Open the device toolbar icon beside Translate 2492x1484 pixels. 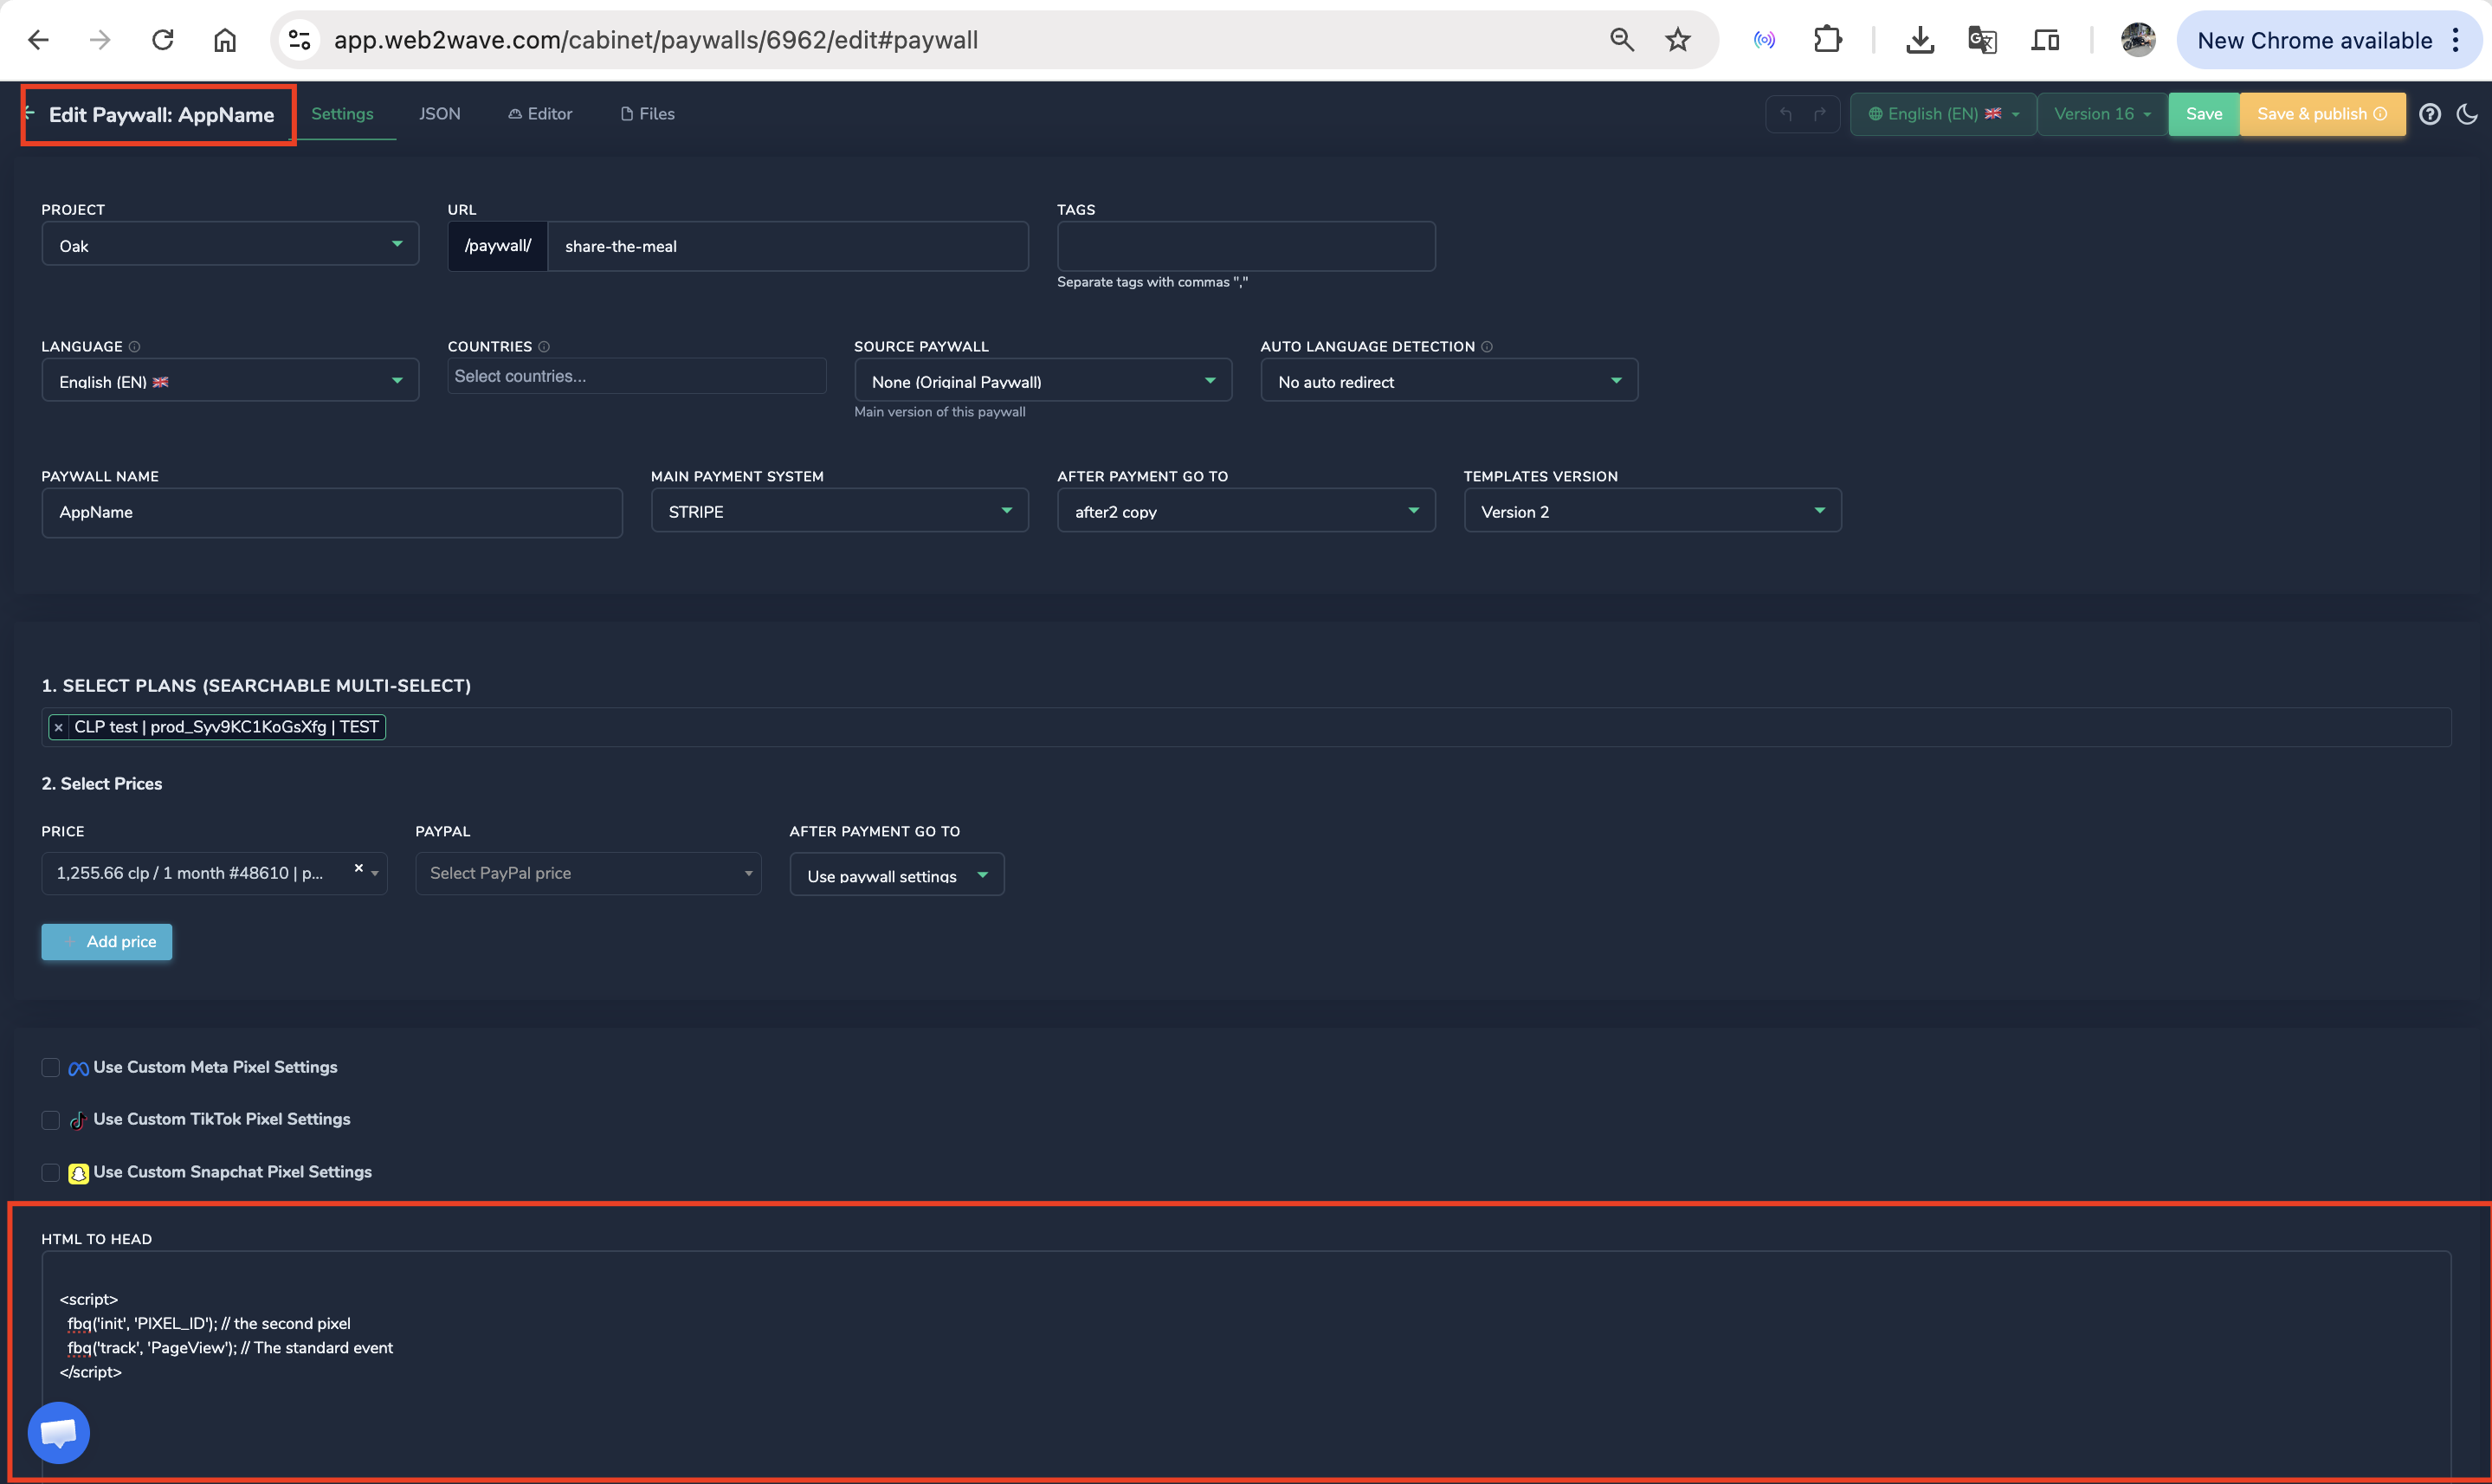[2045, 40]
